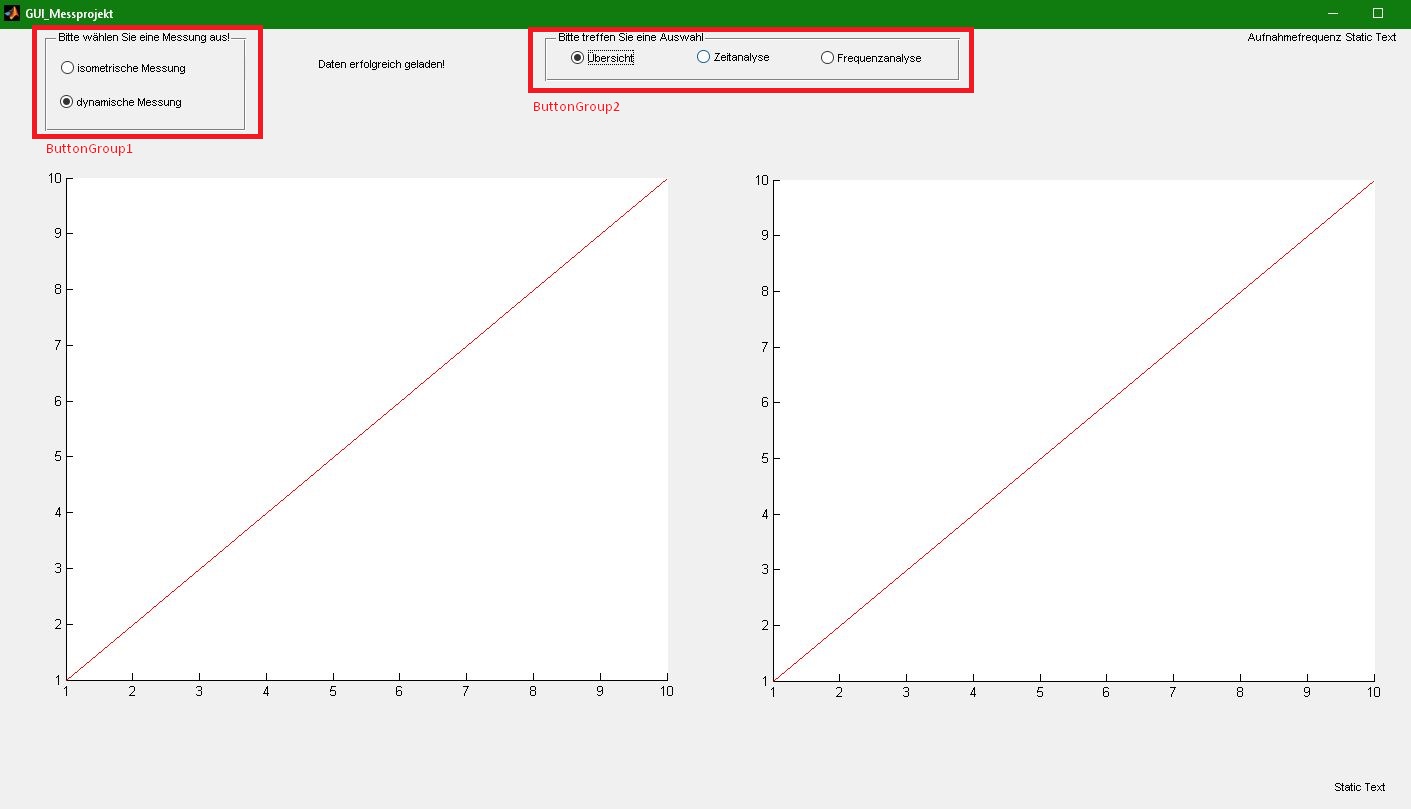Click the red ButtonGroup2 label
The image size is (1411, 809).
pos(576,107)
